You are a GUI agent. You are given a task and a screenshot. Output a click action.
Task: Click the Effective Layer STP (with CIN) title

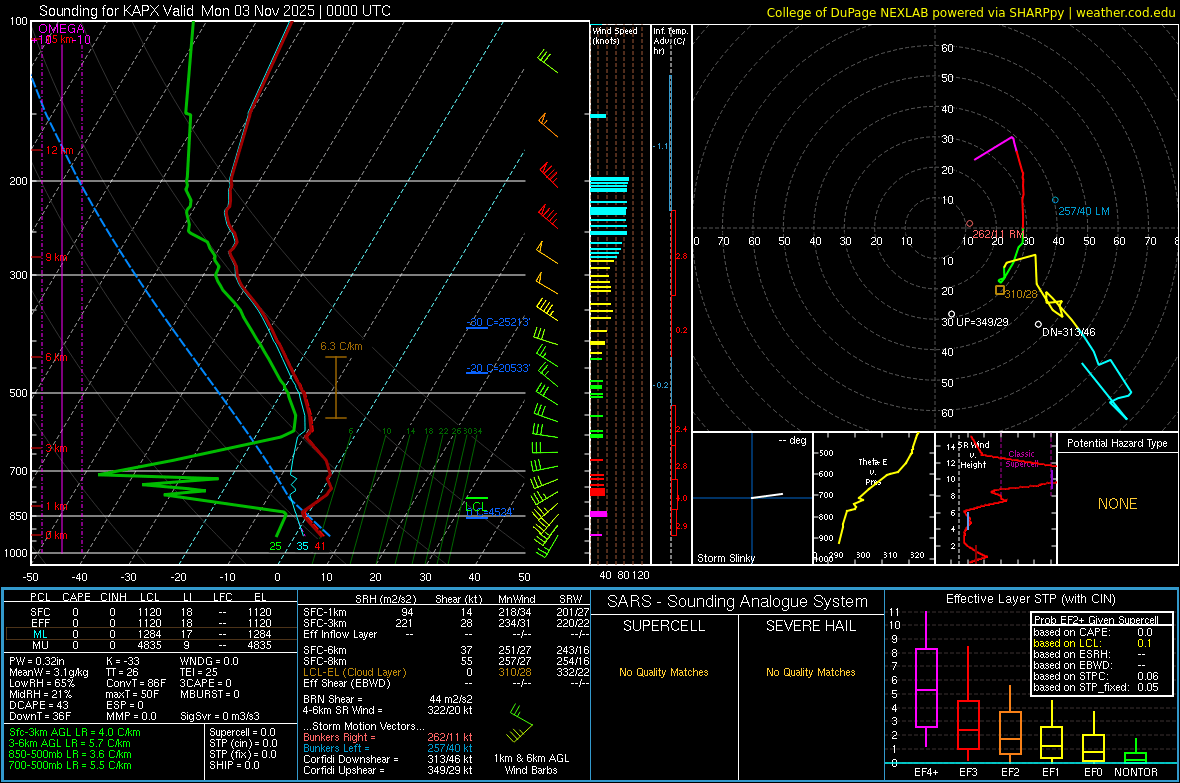tap(1030, 599)
